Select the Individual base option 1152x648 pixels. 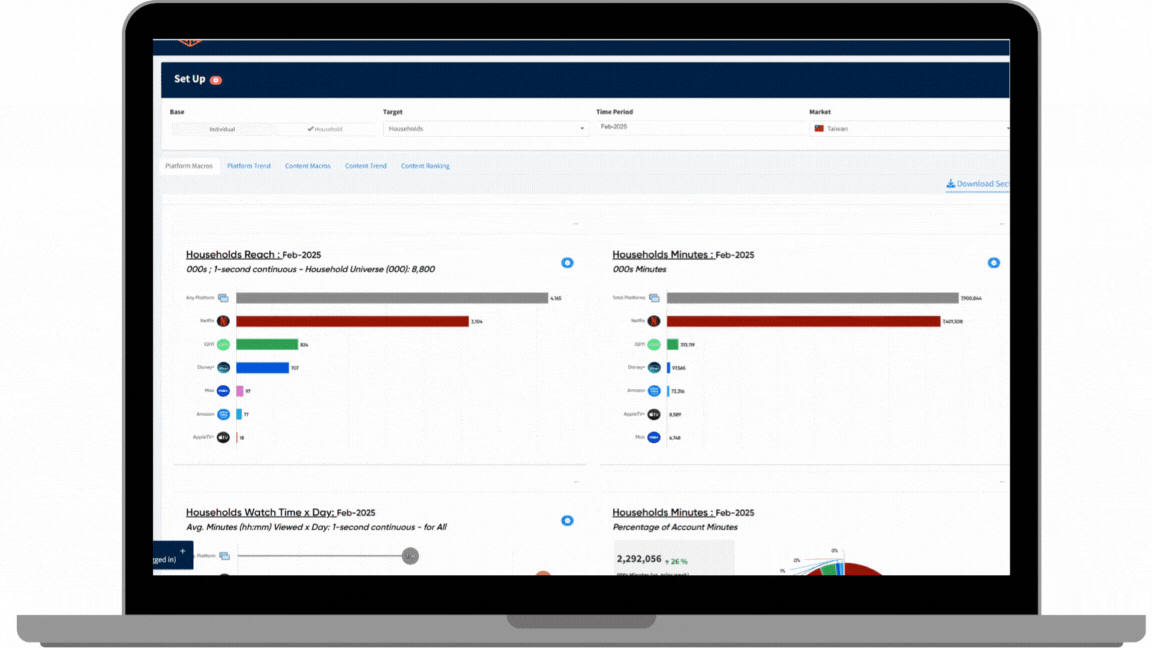(x=222, y=129)
